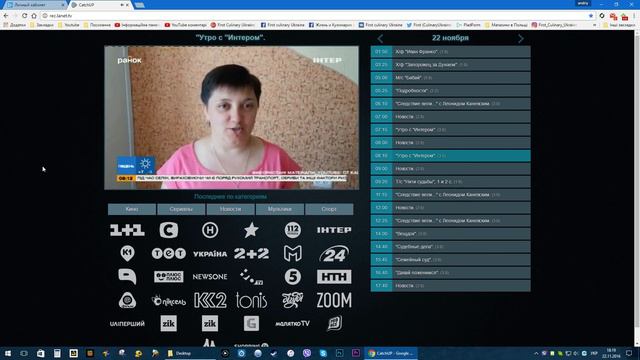Open the ПлюсПлюс channel logo

[169, 277]
